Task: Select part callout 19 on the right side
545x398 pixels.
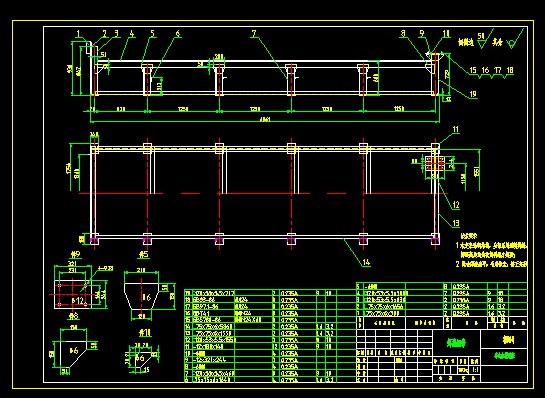Action: pos(473,94)
